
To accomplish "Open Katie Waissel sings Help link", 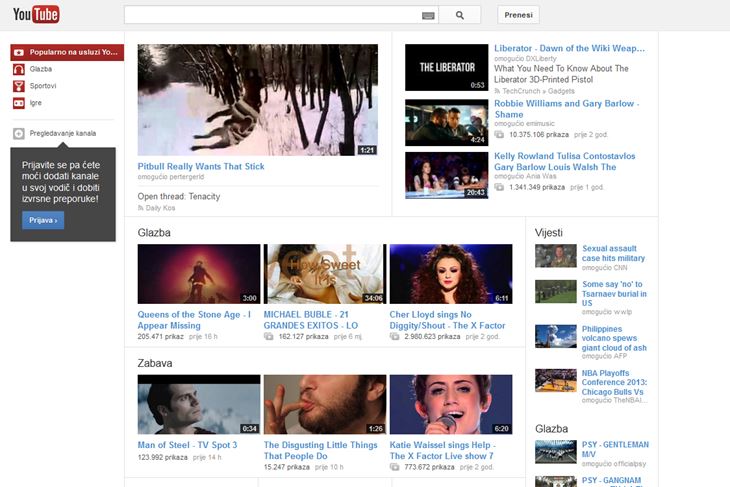I will coord(442,450).
